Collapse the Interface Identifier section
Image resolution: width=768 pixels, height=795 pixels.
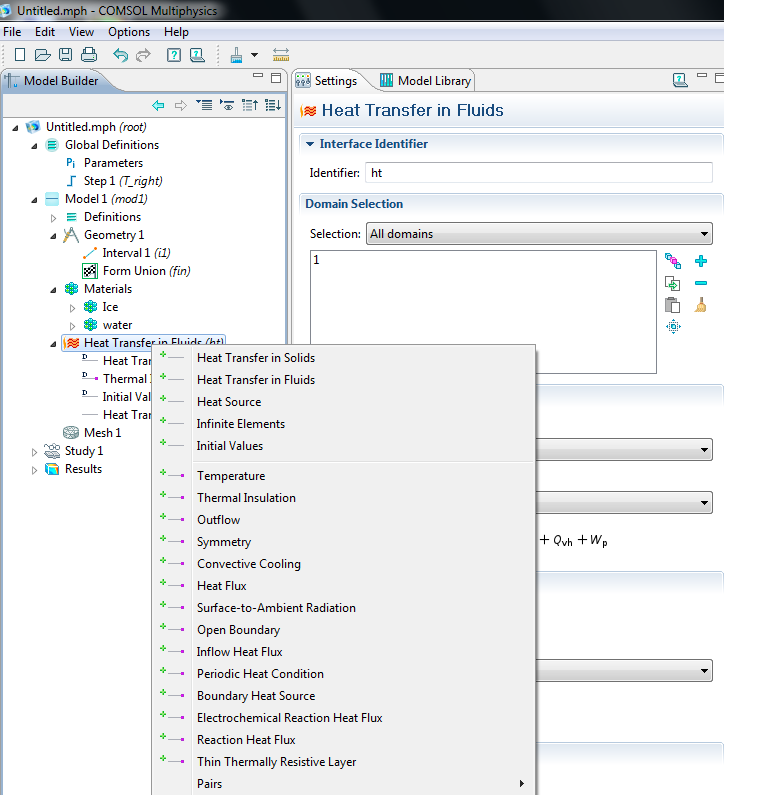pos(309,144)
